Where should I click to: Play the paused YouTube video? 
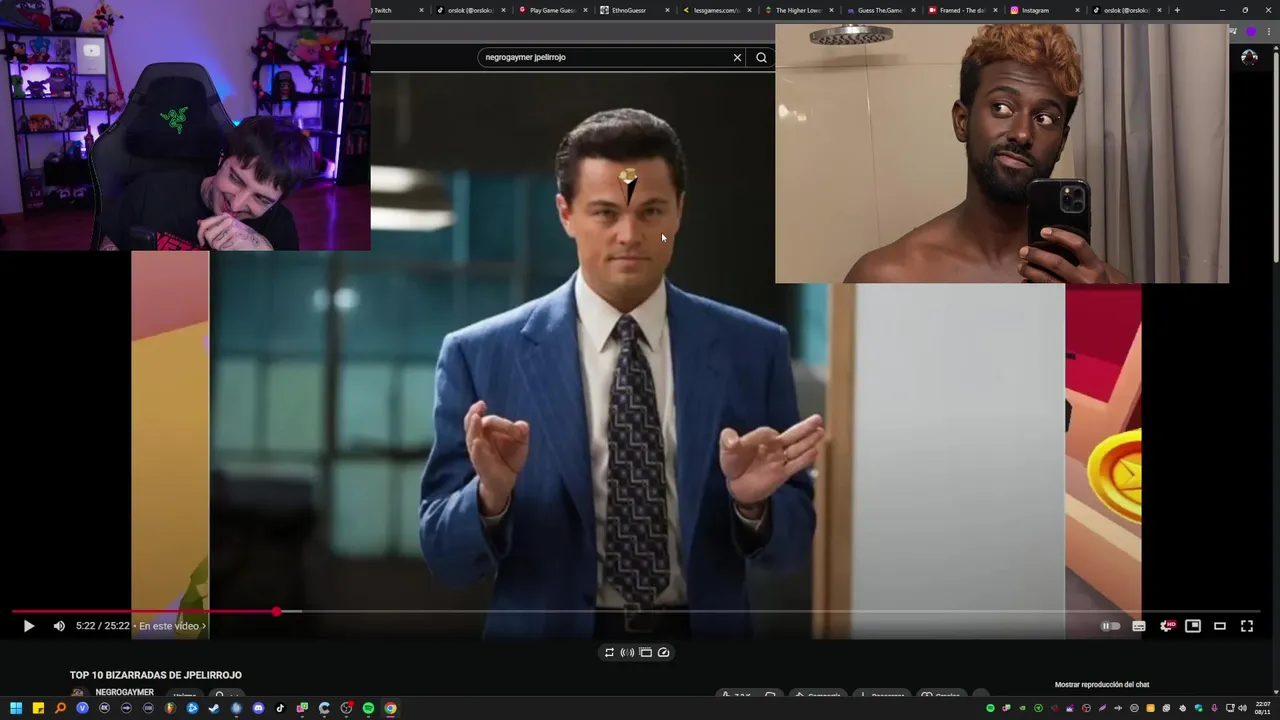click(x=28, y=626)
